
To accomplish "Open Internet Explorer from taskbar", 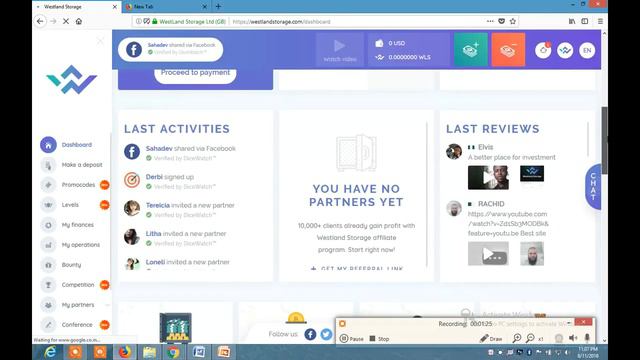I will point(50,352).
